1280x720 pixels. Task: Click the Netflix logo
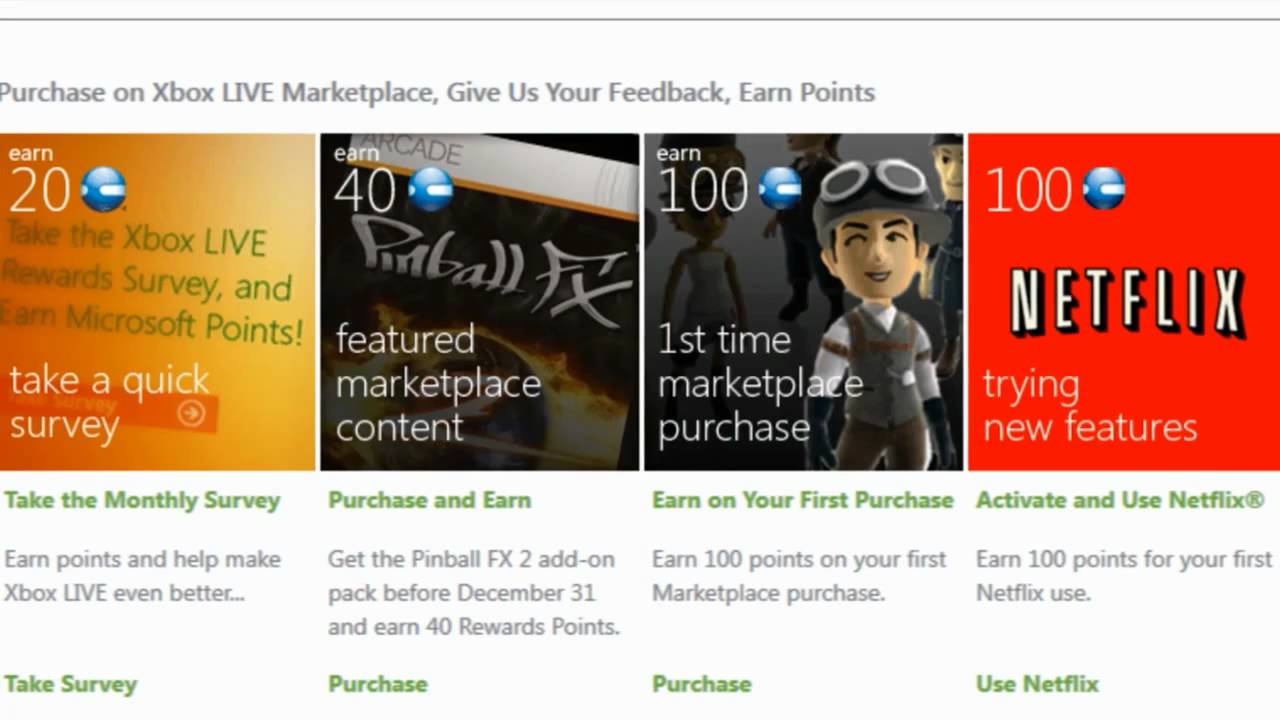(x=1125, y=302)
